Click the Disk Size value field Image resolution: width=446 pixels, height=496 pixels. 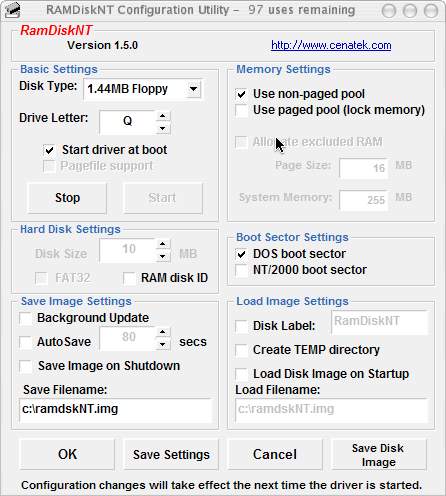click(x=127, y=250)
